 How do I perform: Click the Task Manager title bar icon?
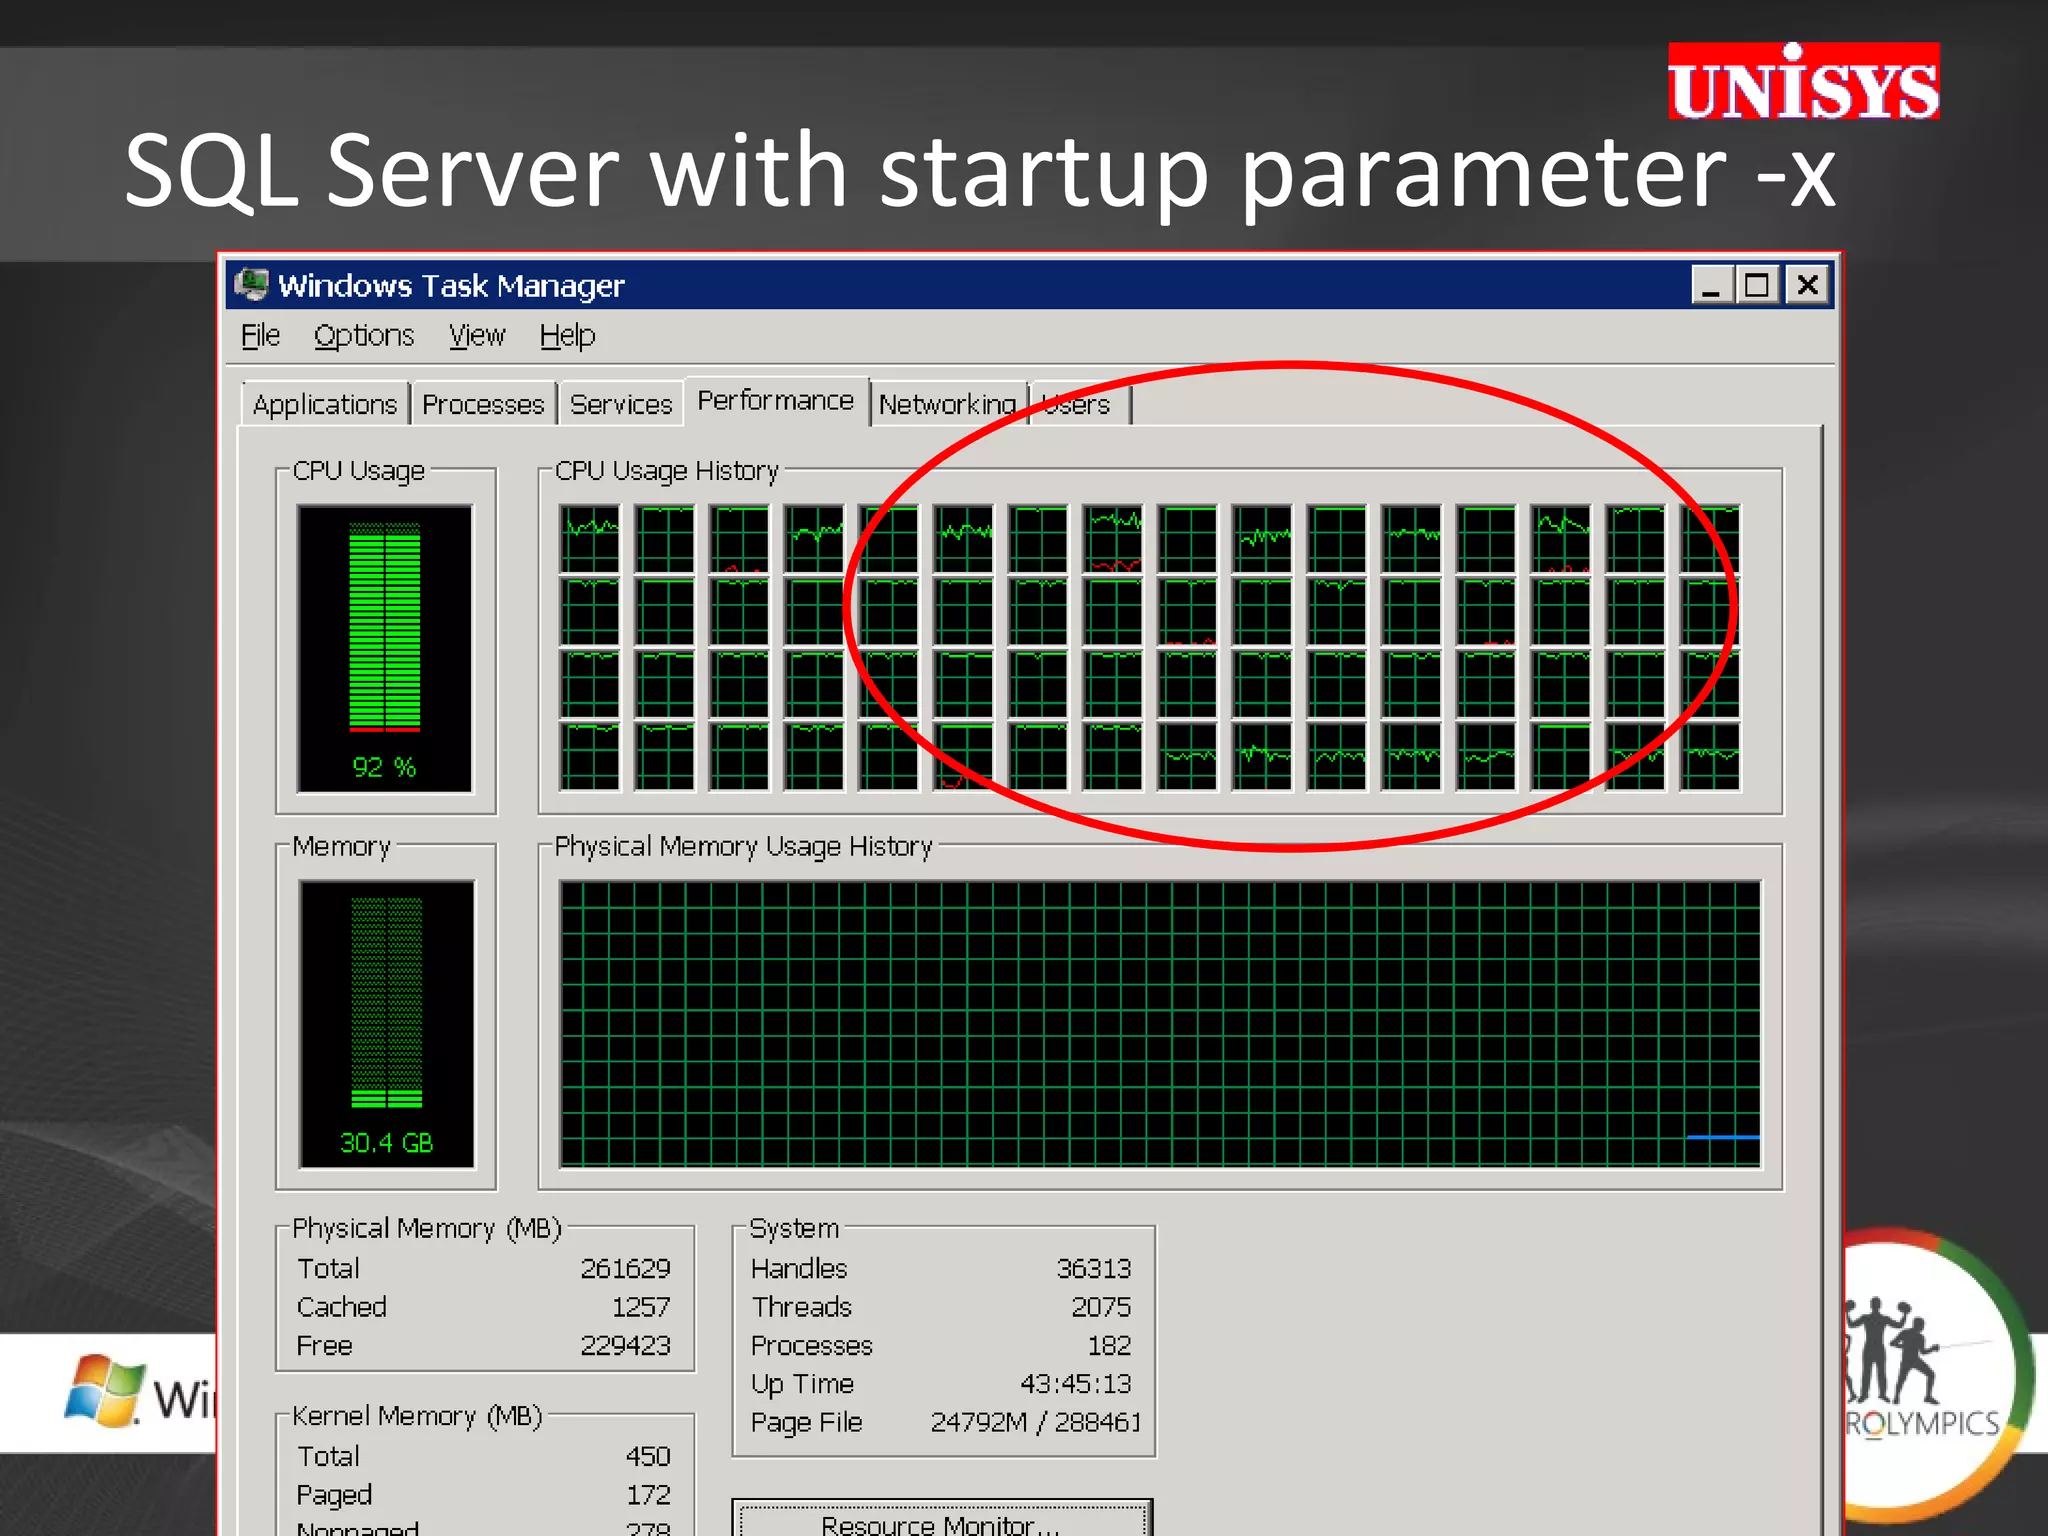pos(251,285)
